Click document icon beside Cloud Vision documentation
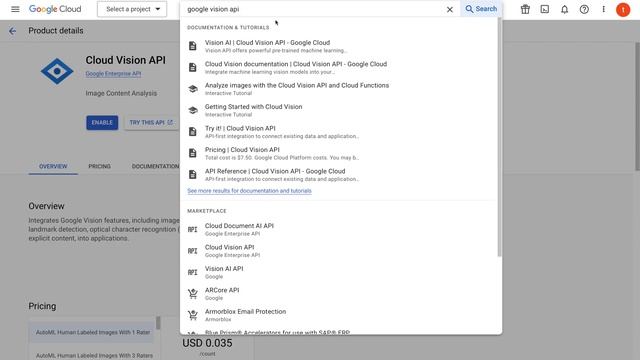The height and width of the screenshot is (360, 640). click(193, 67)
